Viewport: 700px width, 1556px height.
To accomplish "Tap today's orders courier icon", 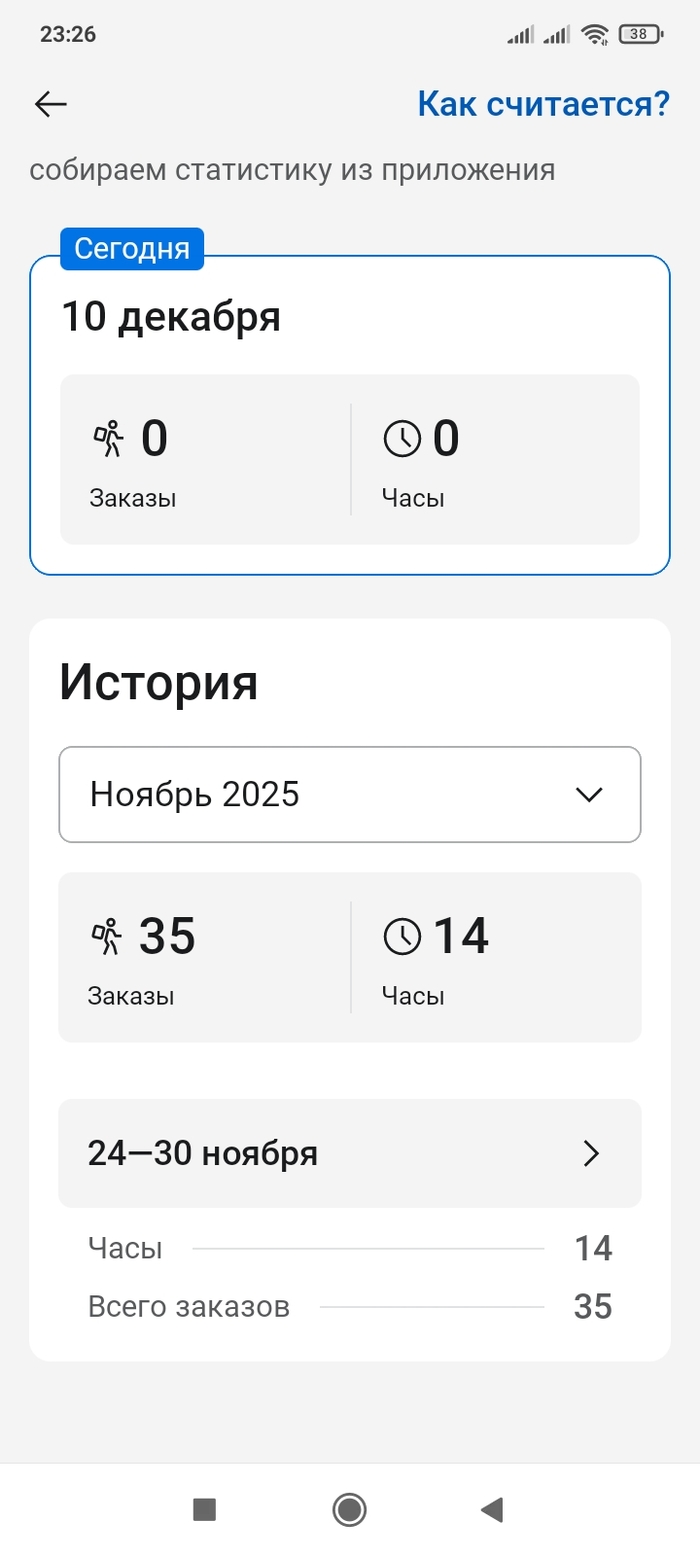I will [x=108, y=439].
